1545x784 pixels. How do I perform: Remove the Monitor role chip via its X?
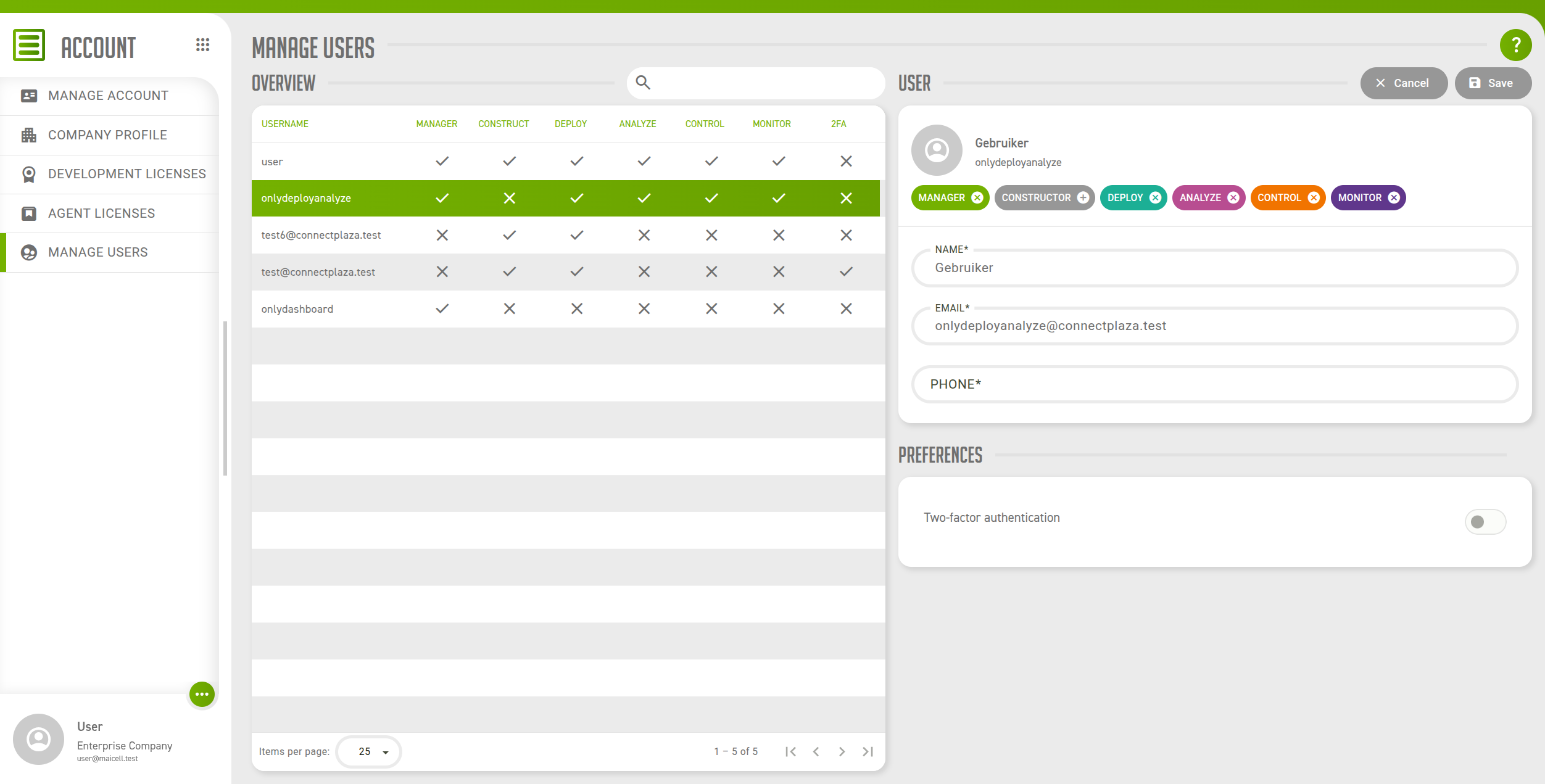pyautogui.click(x=1394, y=198)
